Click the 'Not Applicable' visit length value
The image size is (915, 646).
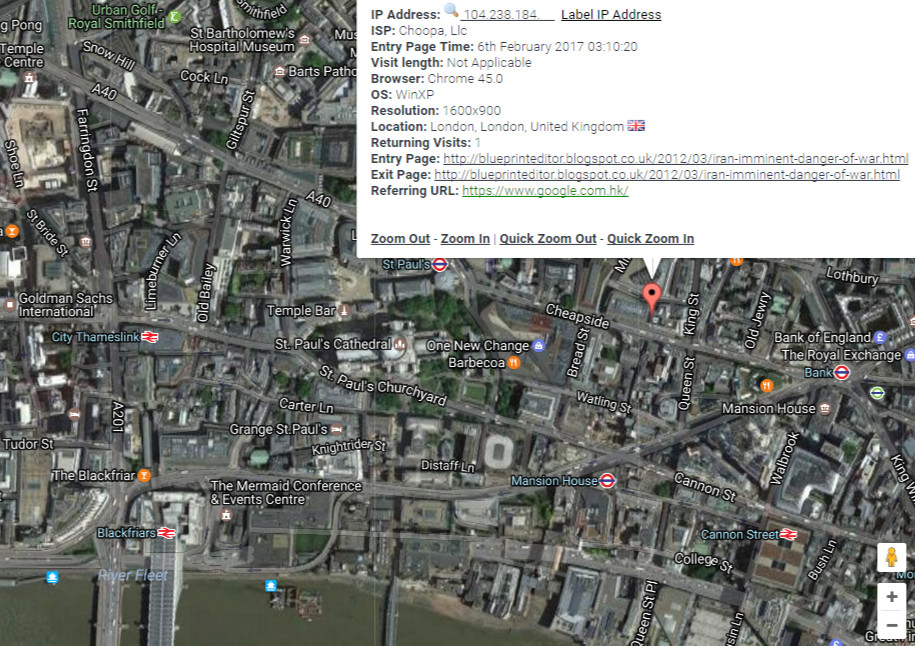(489, 62)
